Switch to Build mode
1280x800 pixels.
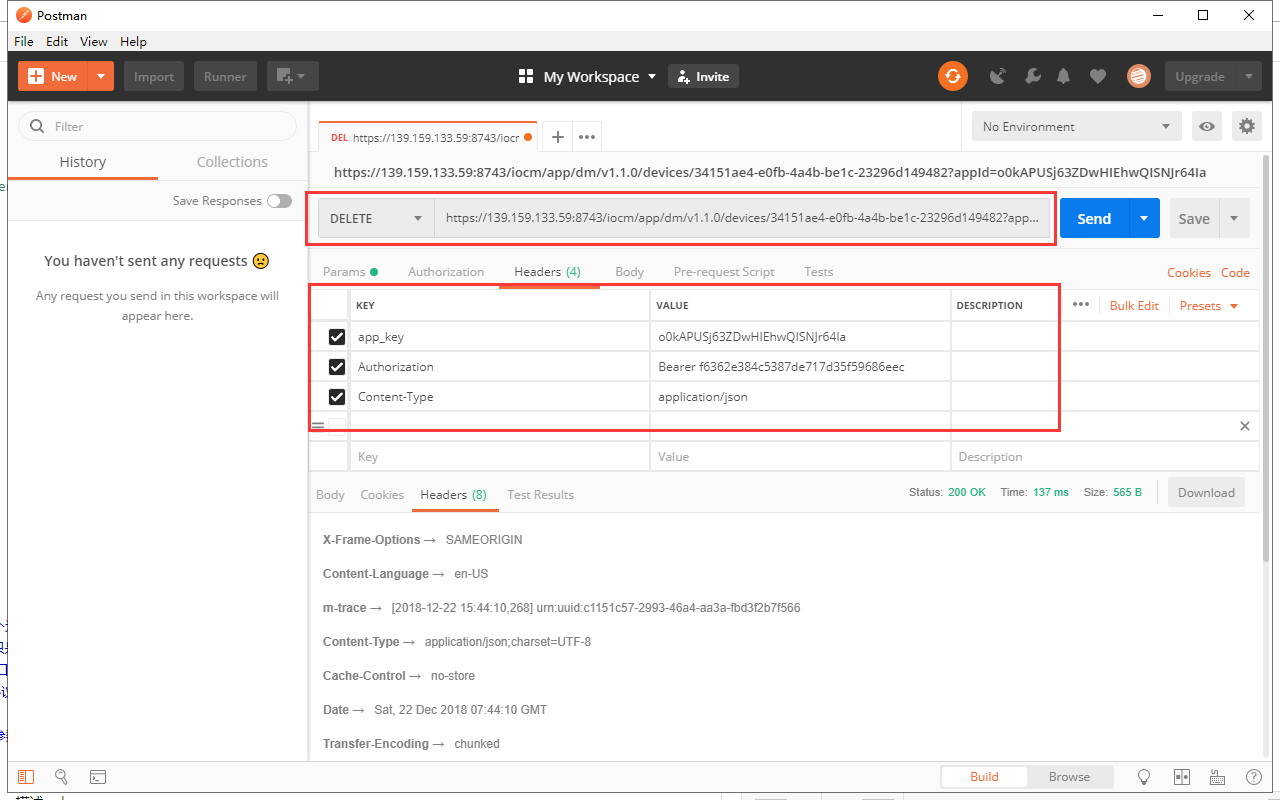(984, 777)
